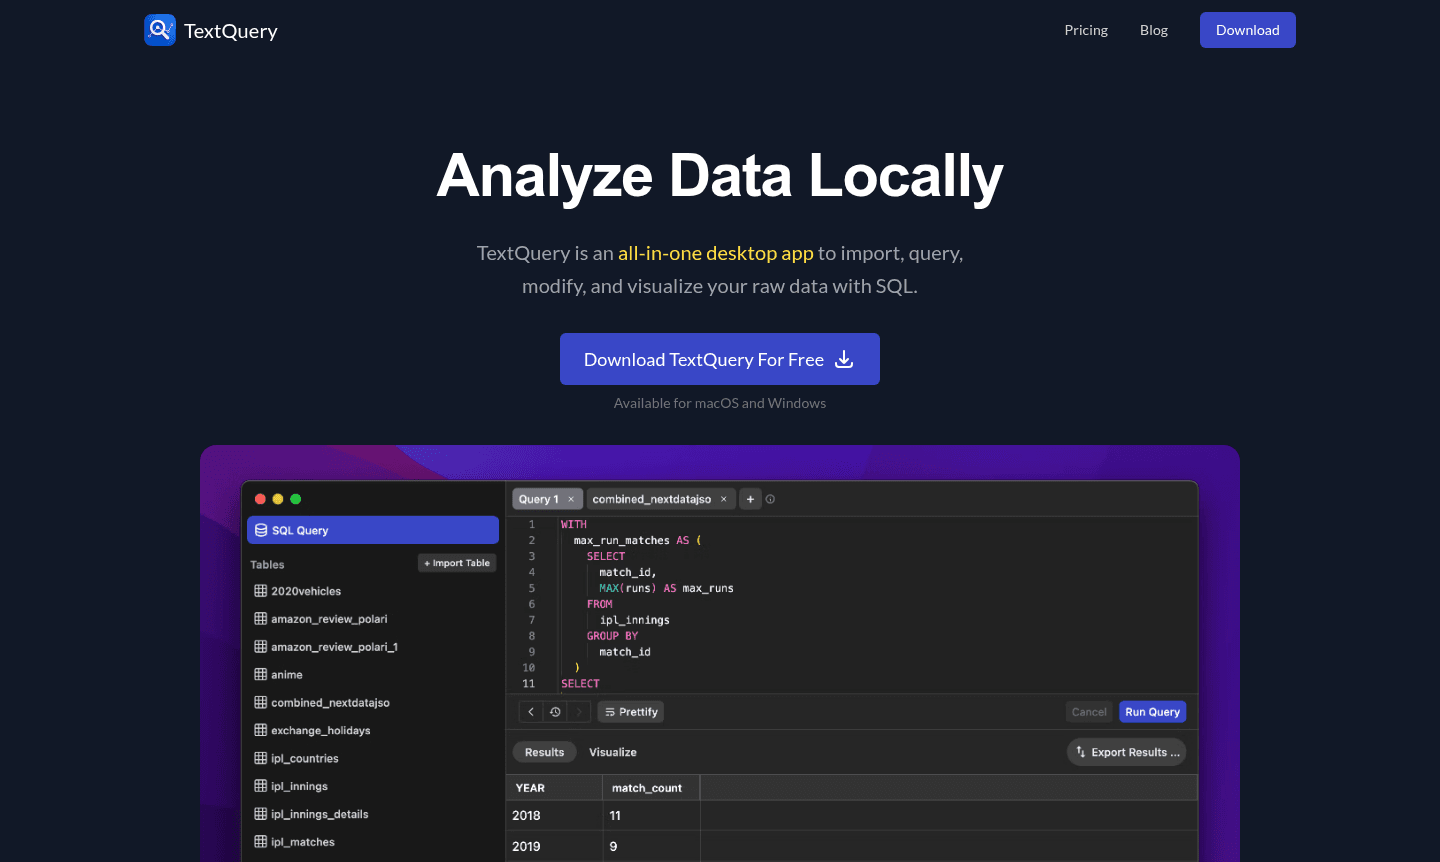Run the SQL query
The image size is (1440, 862).
(1152, 711)
